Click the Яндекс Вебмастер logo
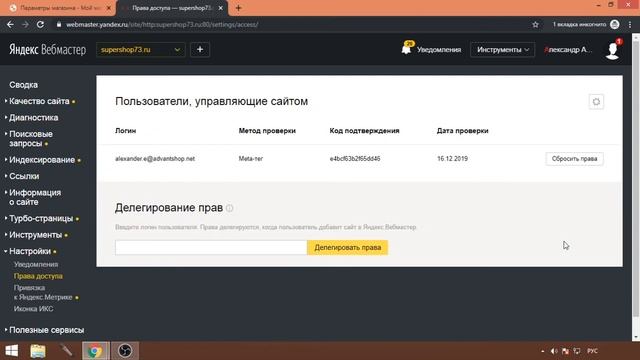This screenshot has width=640, height=360. tap(47, 50)
